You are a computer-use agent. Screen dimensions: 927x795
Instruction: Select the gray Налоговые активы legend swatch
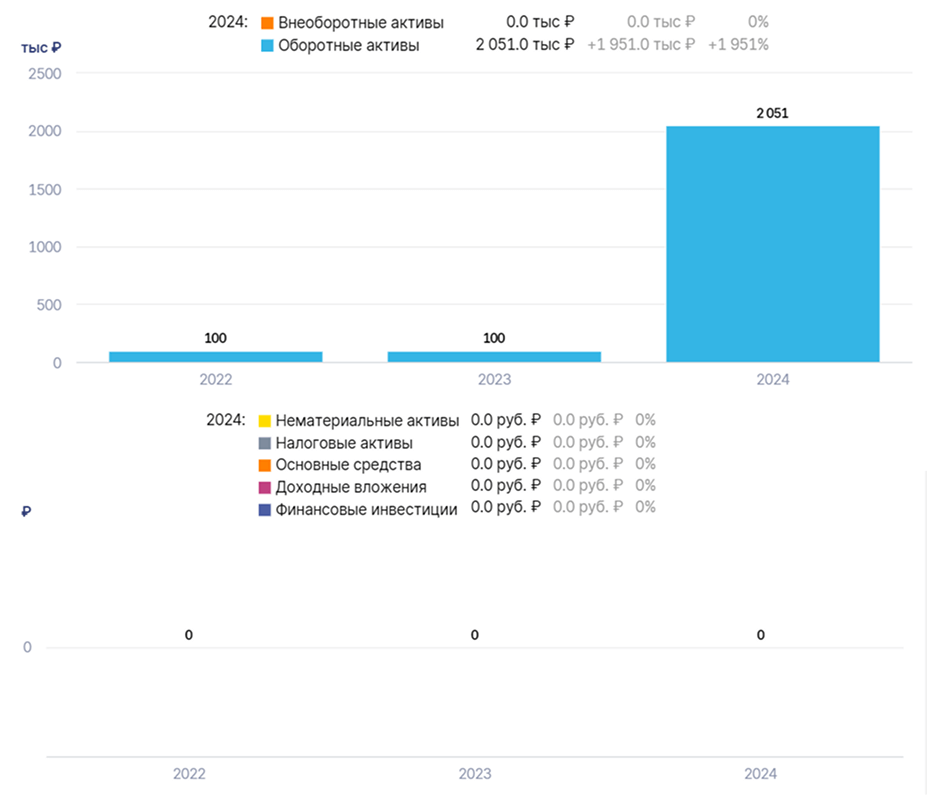pyautogui.click(x=265, y=443)
